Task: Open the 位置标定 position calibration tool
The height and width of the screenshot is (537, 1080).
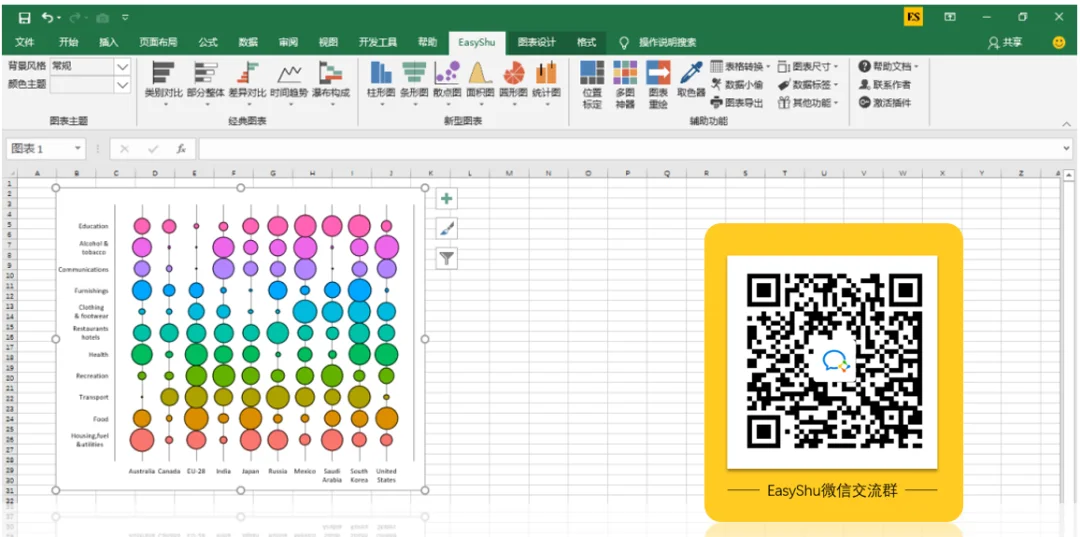Action: point(592,84)
